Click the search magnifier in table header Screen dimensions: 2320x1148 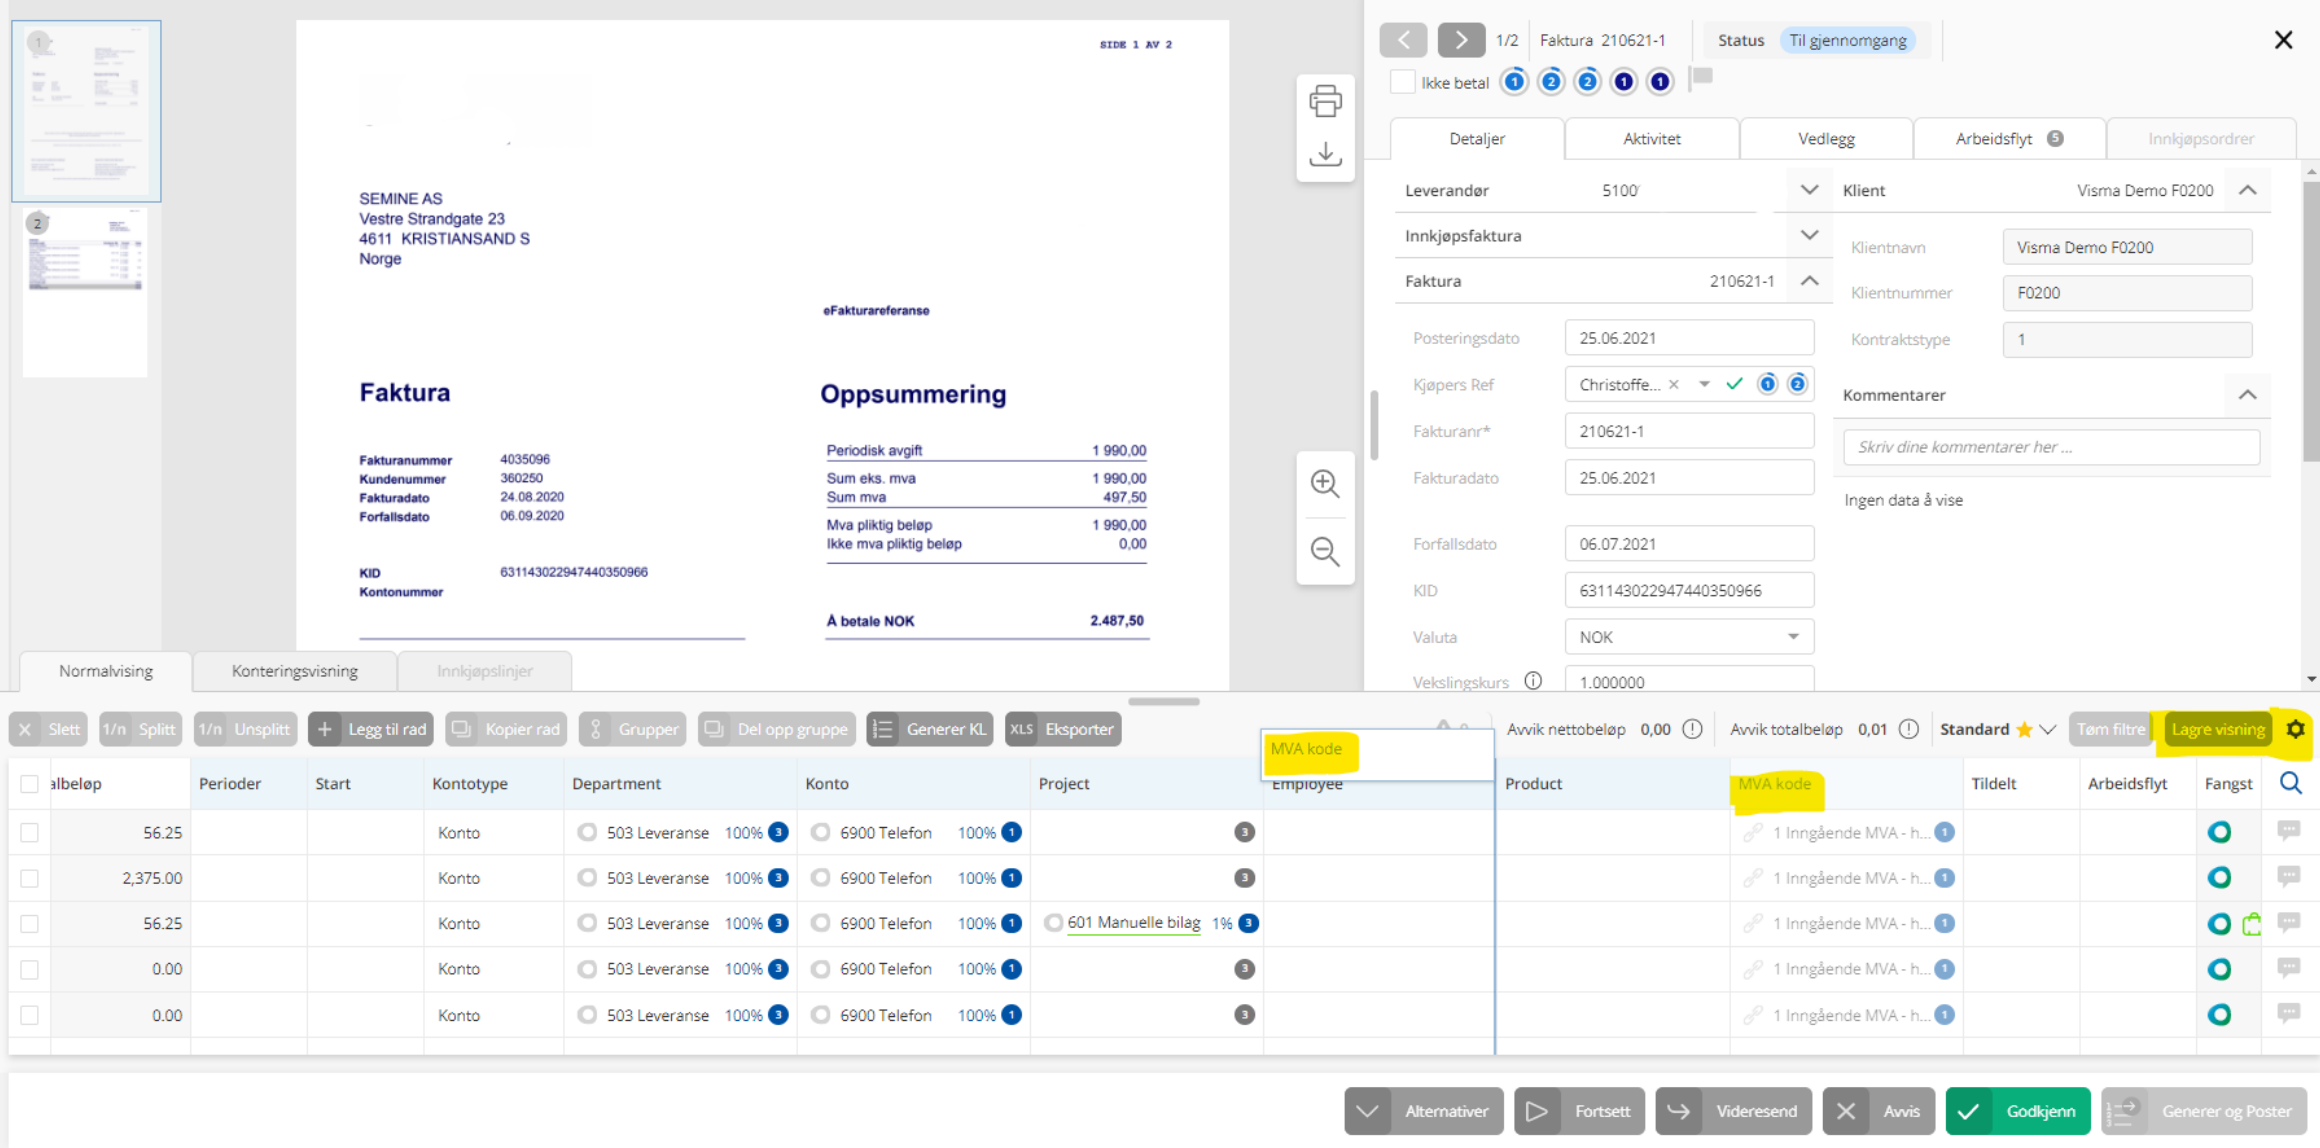[2291, 783]
